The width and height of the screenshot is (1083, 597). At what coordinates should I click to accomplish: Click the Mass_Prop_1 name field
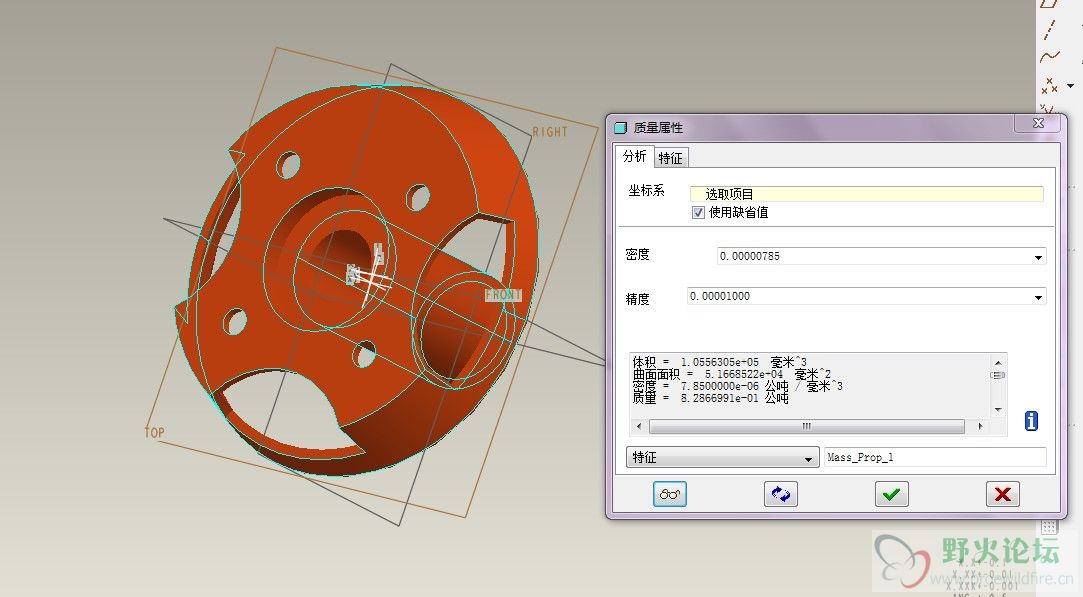click(x=934, y=458)
